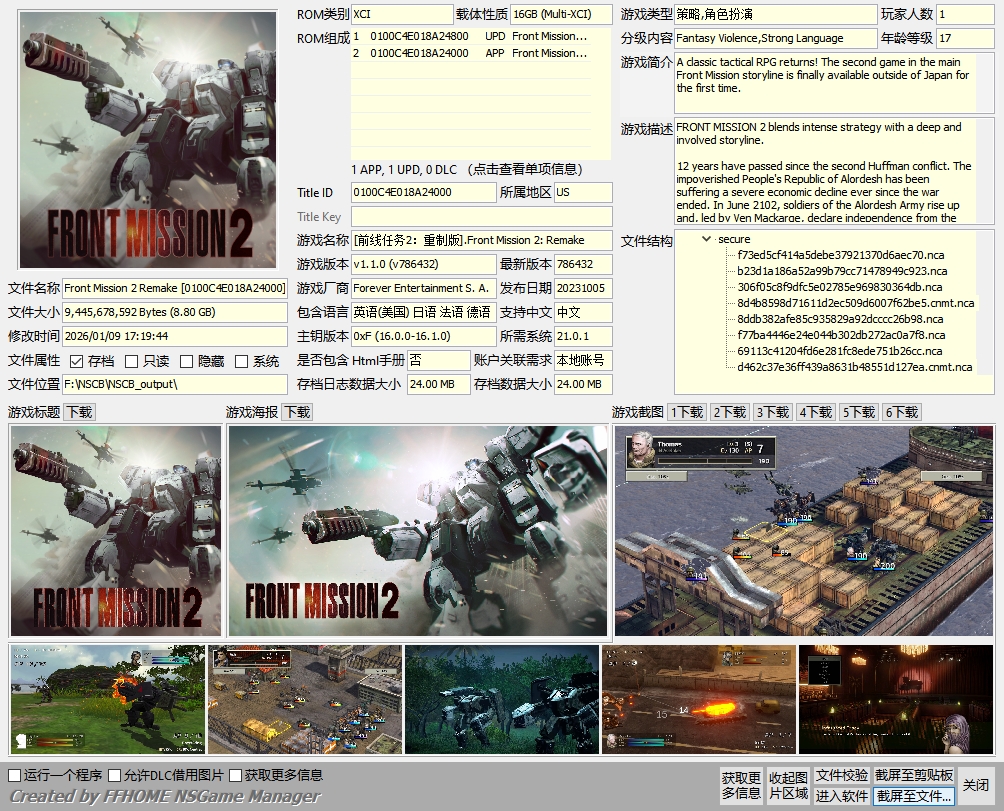Image resolution: width=1004 pixels, height=811 pixels.
Task: Click the 游戏名称 field with Front Mission 2: Remake
Action: (x=482, y=241)
